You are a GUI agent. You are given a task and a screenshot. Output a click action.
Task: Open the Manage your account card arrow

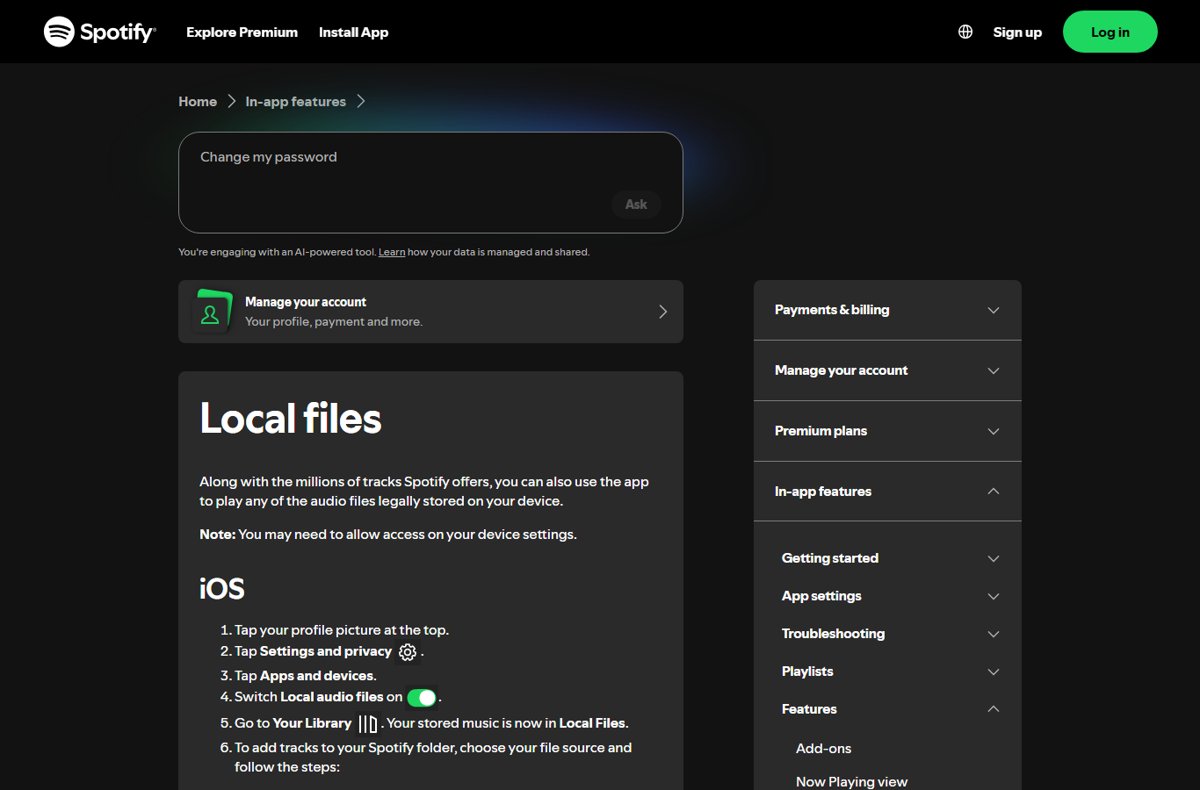click(662, 312)
